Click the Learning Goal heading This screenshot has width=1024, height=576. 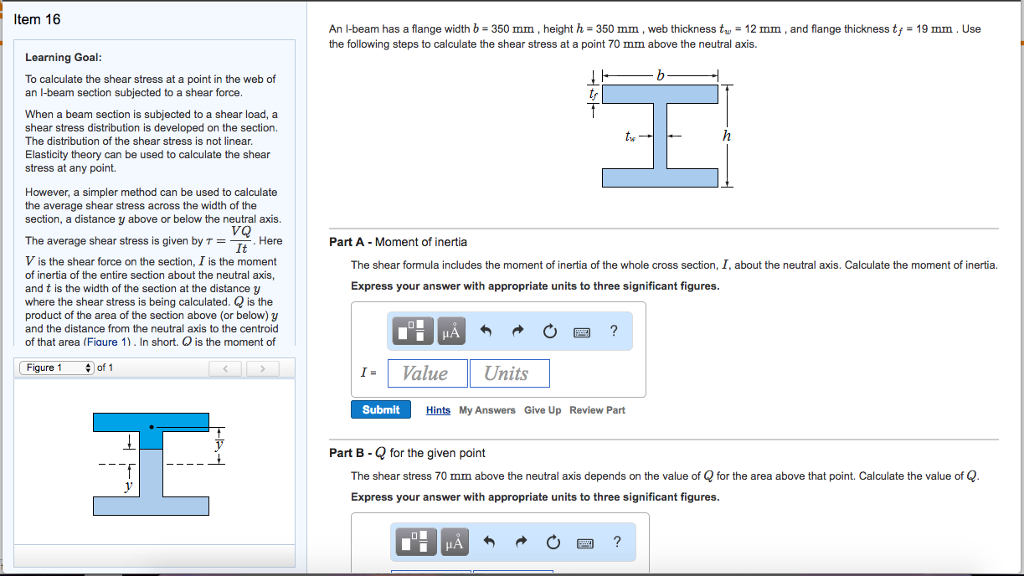pyautogui.click(x=63, y=57)
